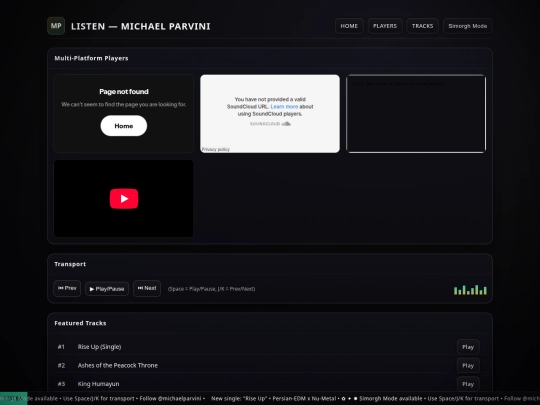540x405 pixels.
Task: Play track Ashes of the Peacock Throne
Action: [468, 365]
